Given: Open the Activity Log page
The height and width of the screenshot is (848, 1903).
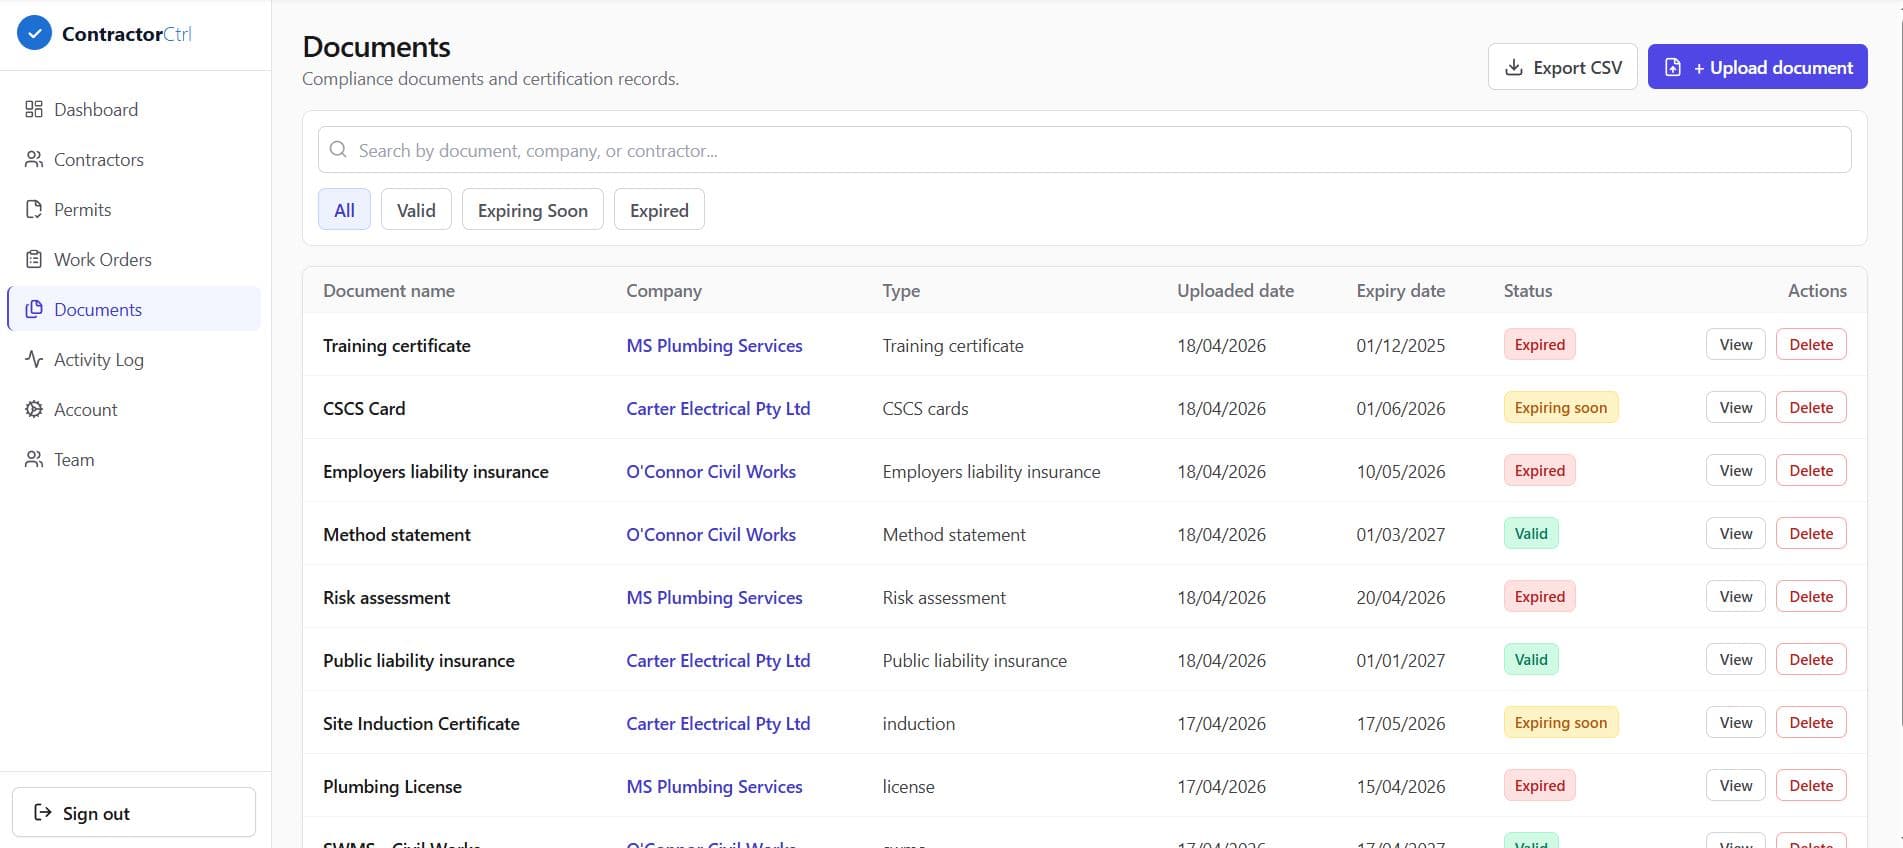Looking at the screenshot, I should click(x=134, y=359).
